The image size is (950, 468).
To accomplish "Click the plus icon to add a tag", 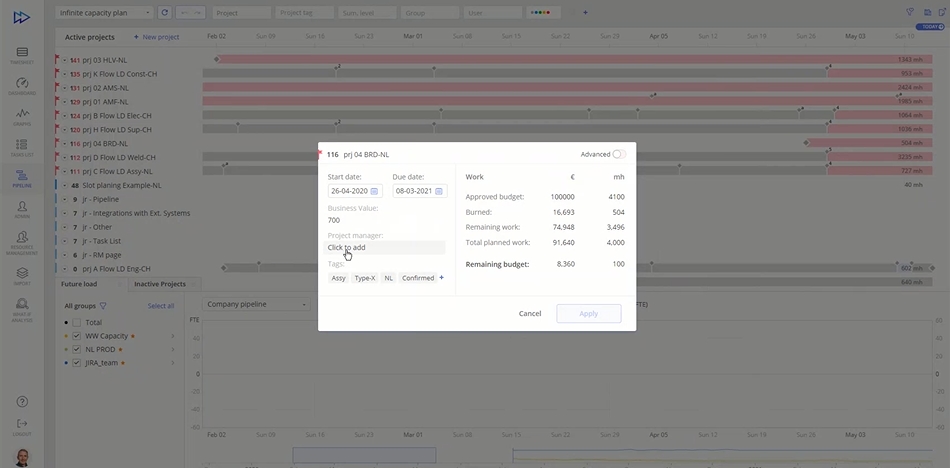I will point(442,277).
